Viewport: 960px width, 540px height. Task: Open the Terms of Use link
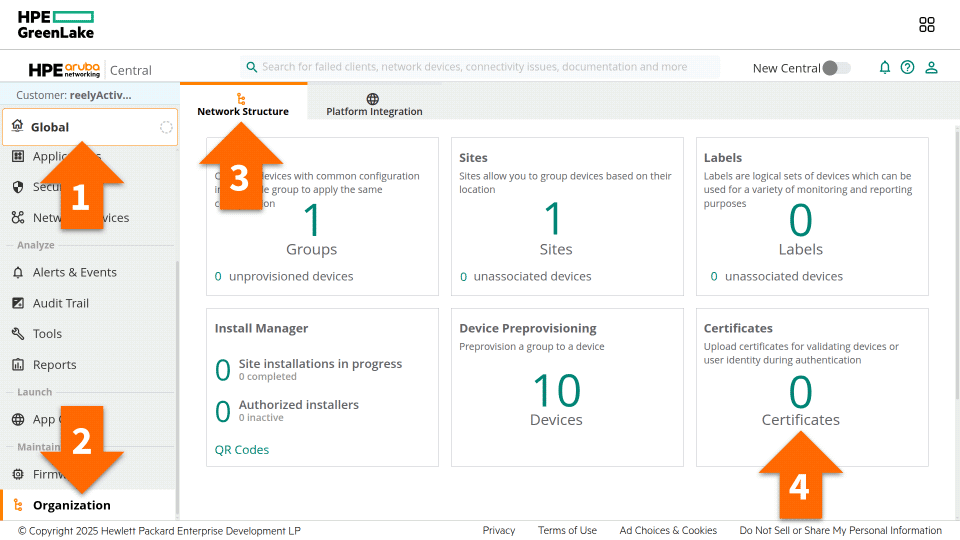[x=567, y=530]
